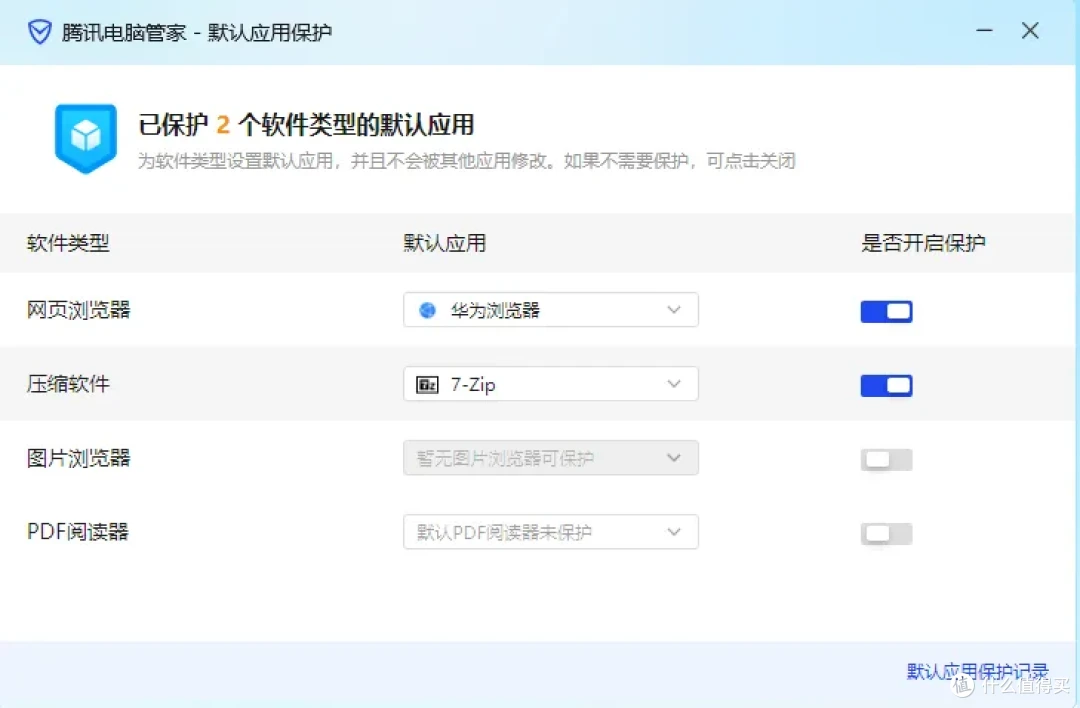Click the 网页浏览器 row label
Viewport: 1080px width, 708px height.
pyautogui.click(x=79, y=310)
